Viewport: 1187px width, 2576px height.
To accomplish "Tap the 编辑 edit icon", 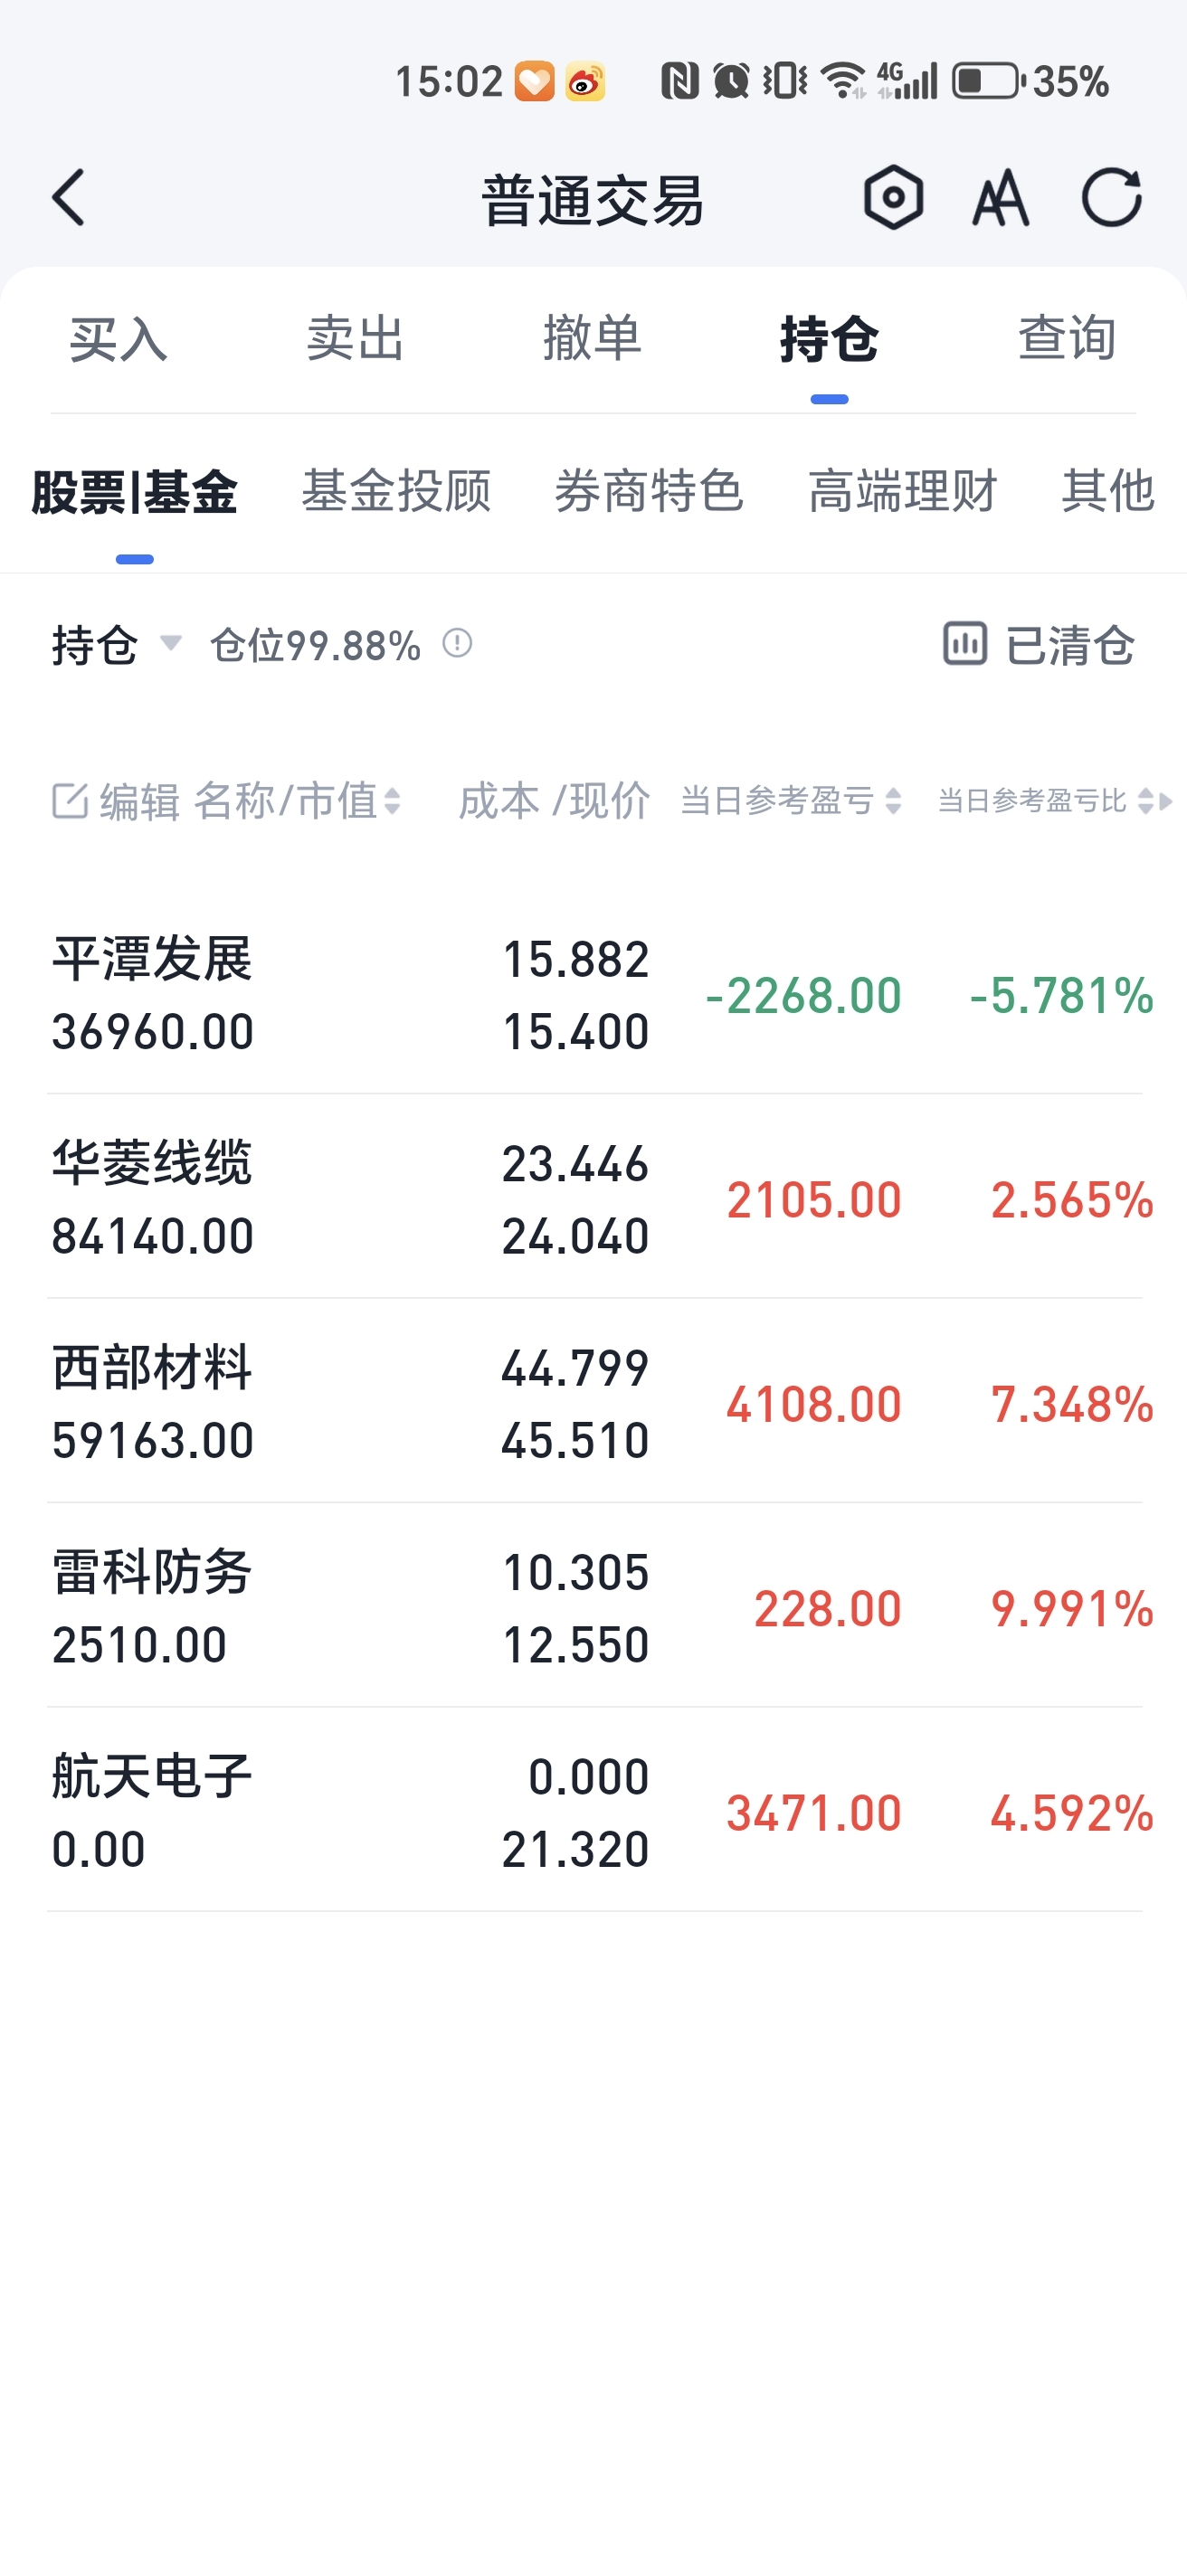I will click(x=70, y=801).
